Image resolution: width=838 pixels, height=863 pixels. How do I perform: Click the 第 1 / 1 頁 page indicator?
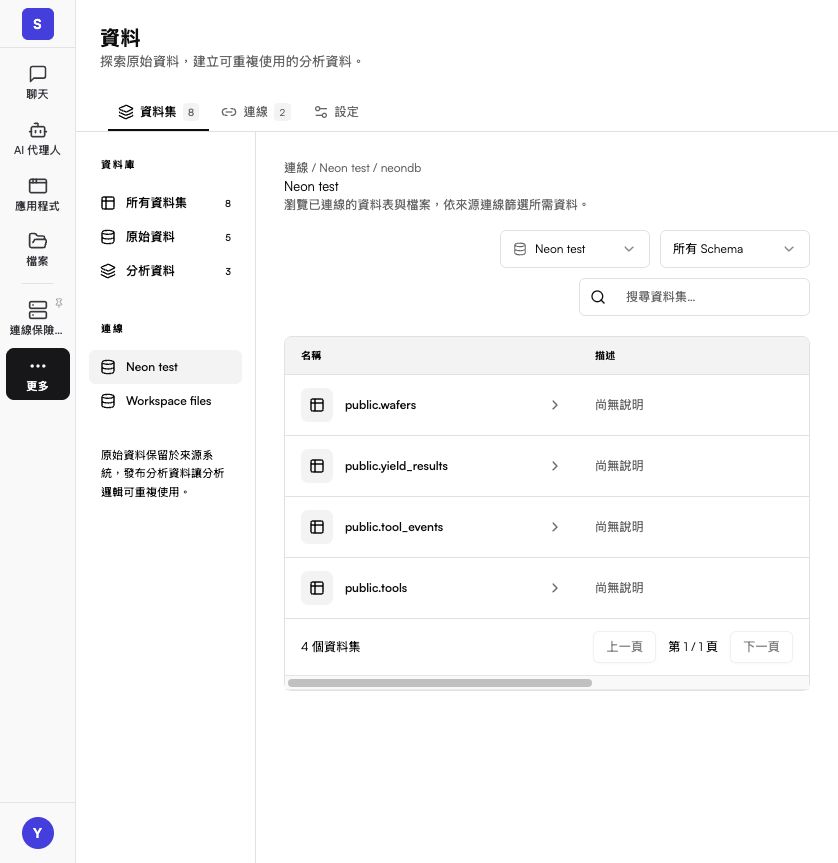(693, 647)
